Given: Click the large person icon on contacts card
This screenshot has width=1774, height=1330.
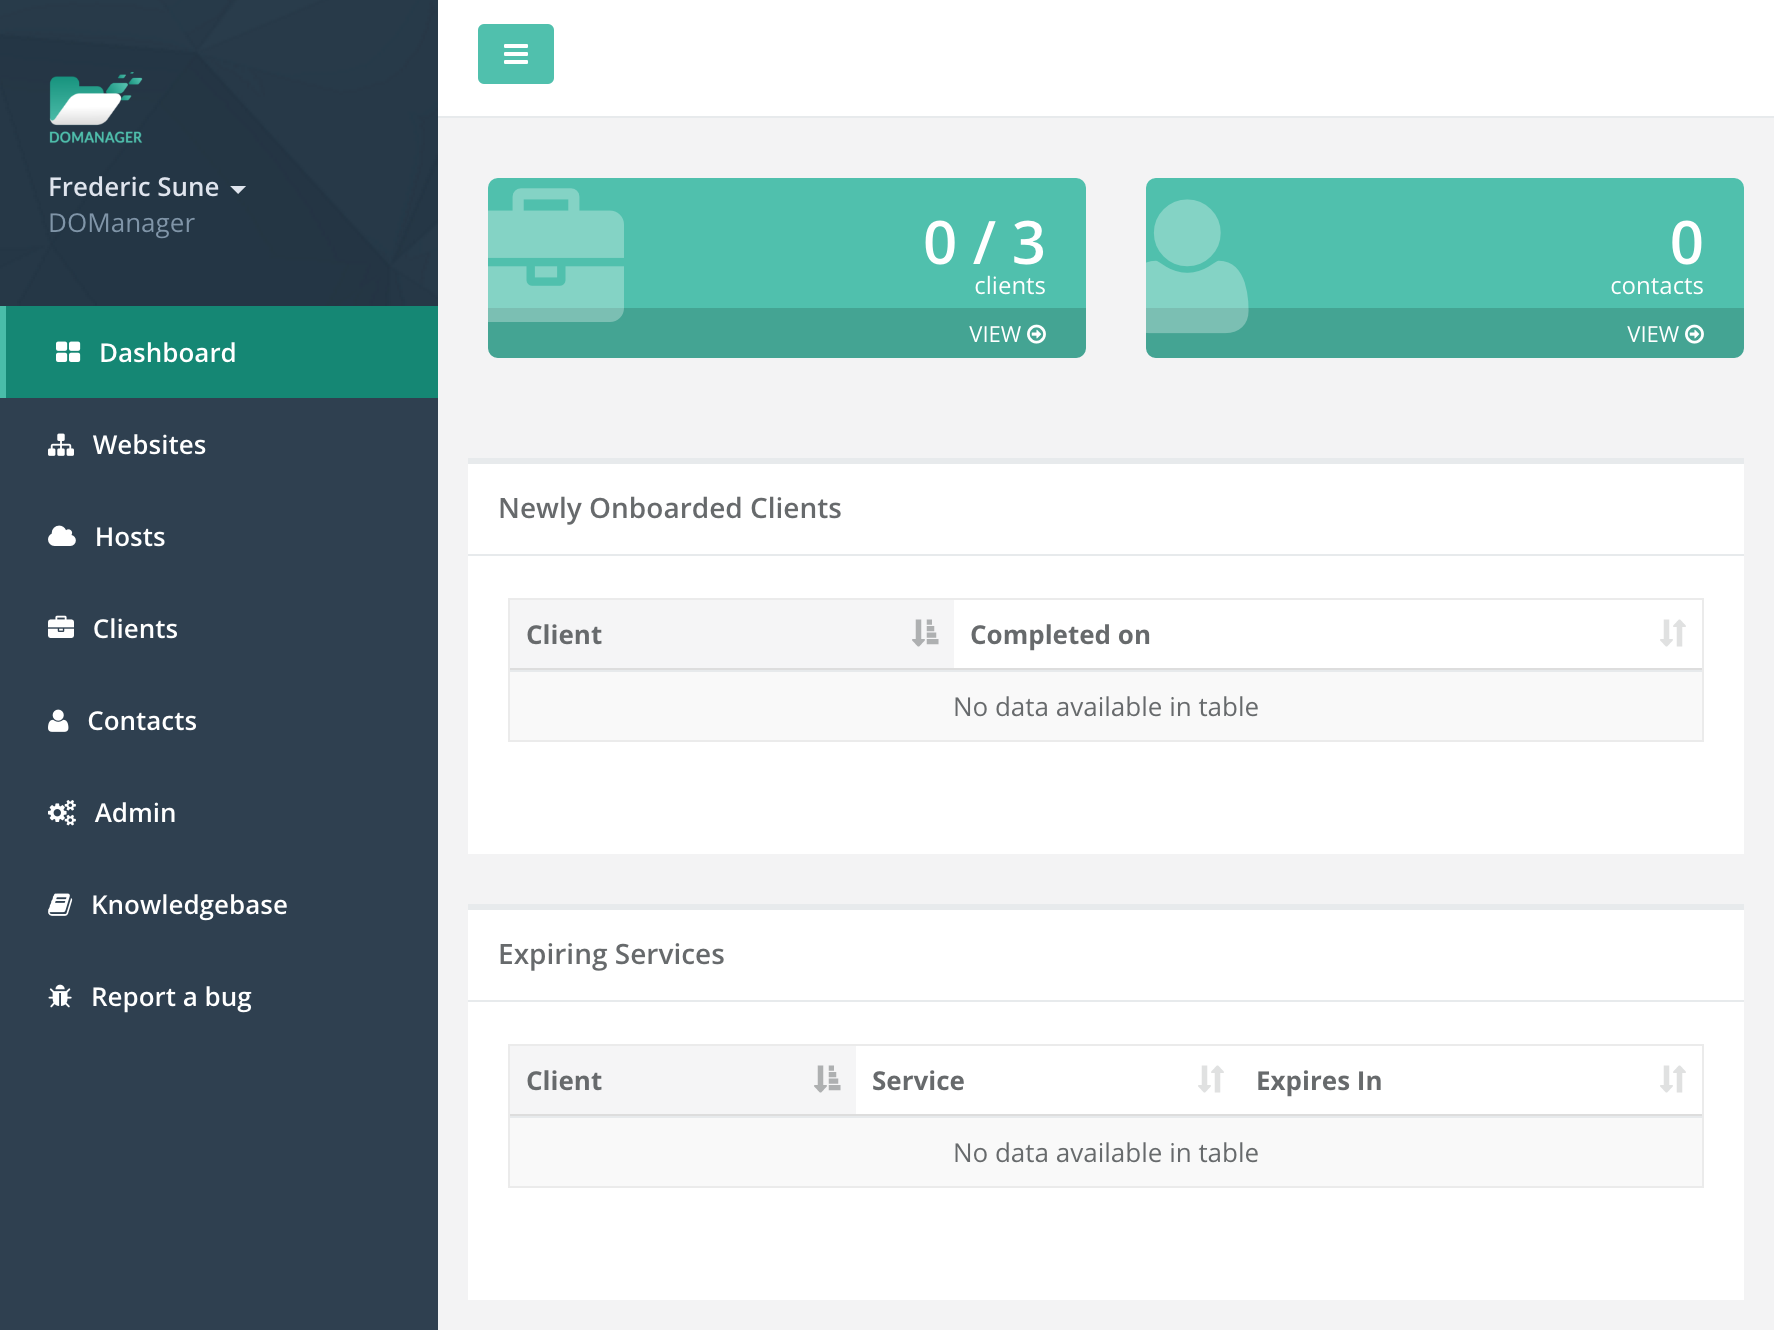Looking at the screenshot, I should coord(1197,266).
